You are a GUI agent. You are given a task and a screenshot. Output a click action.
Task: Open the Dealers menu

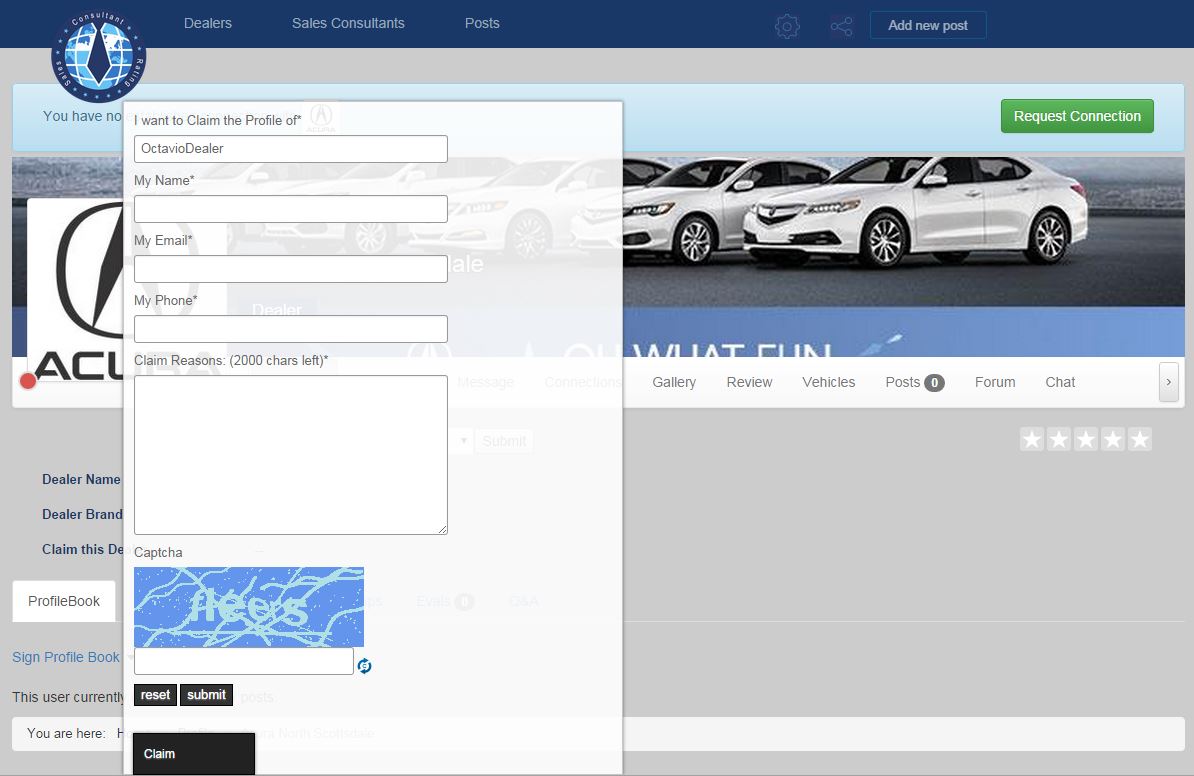click(x=208, y=24)
